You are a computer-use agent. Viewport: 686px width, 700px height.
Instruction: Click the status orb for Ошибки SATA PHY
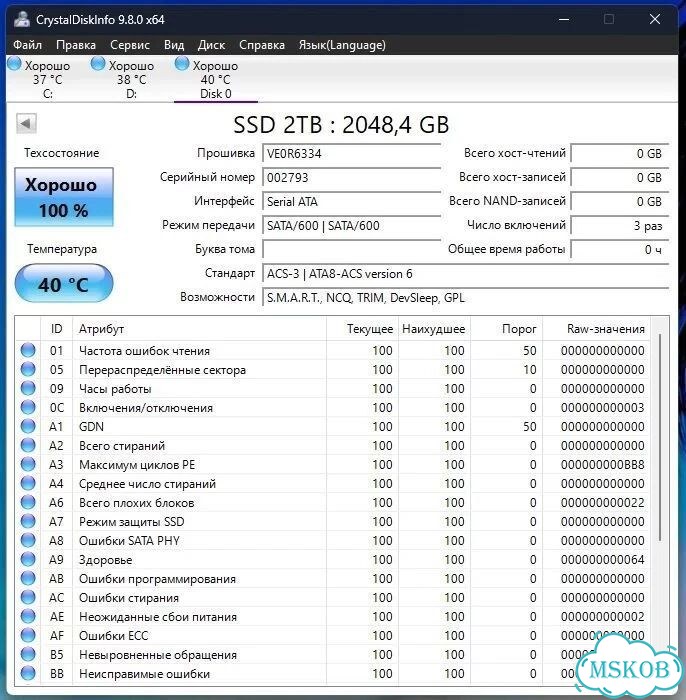tap(28, 540)
